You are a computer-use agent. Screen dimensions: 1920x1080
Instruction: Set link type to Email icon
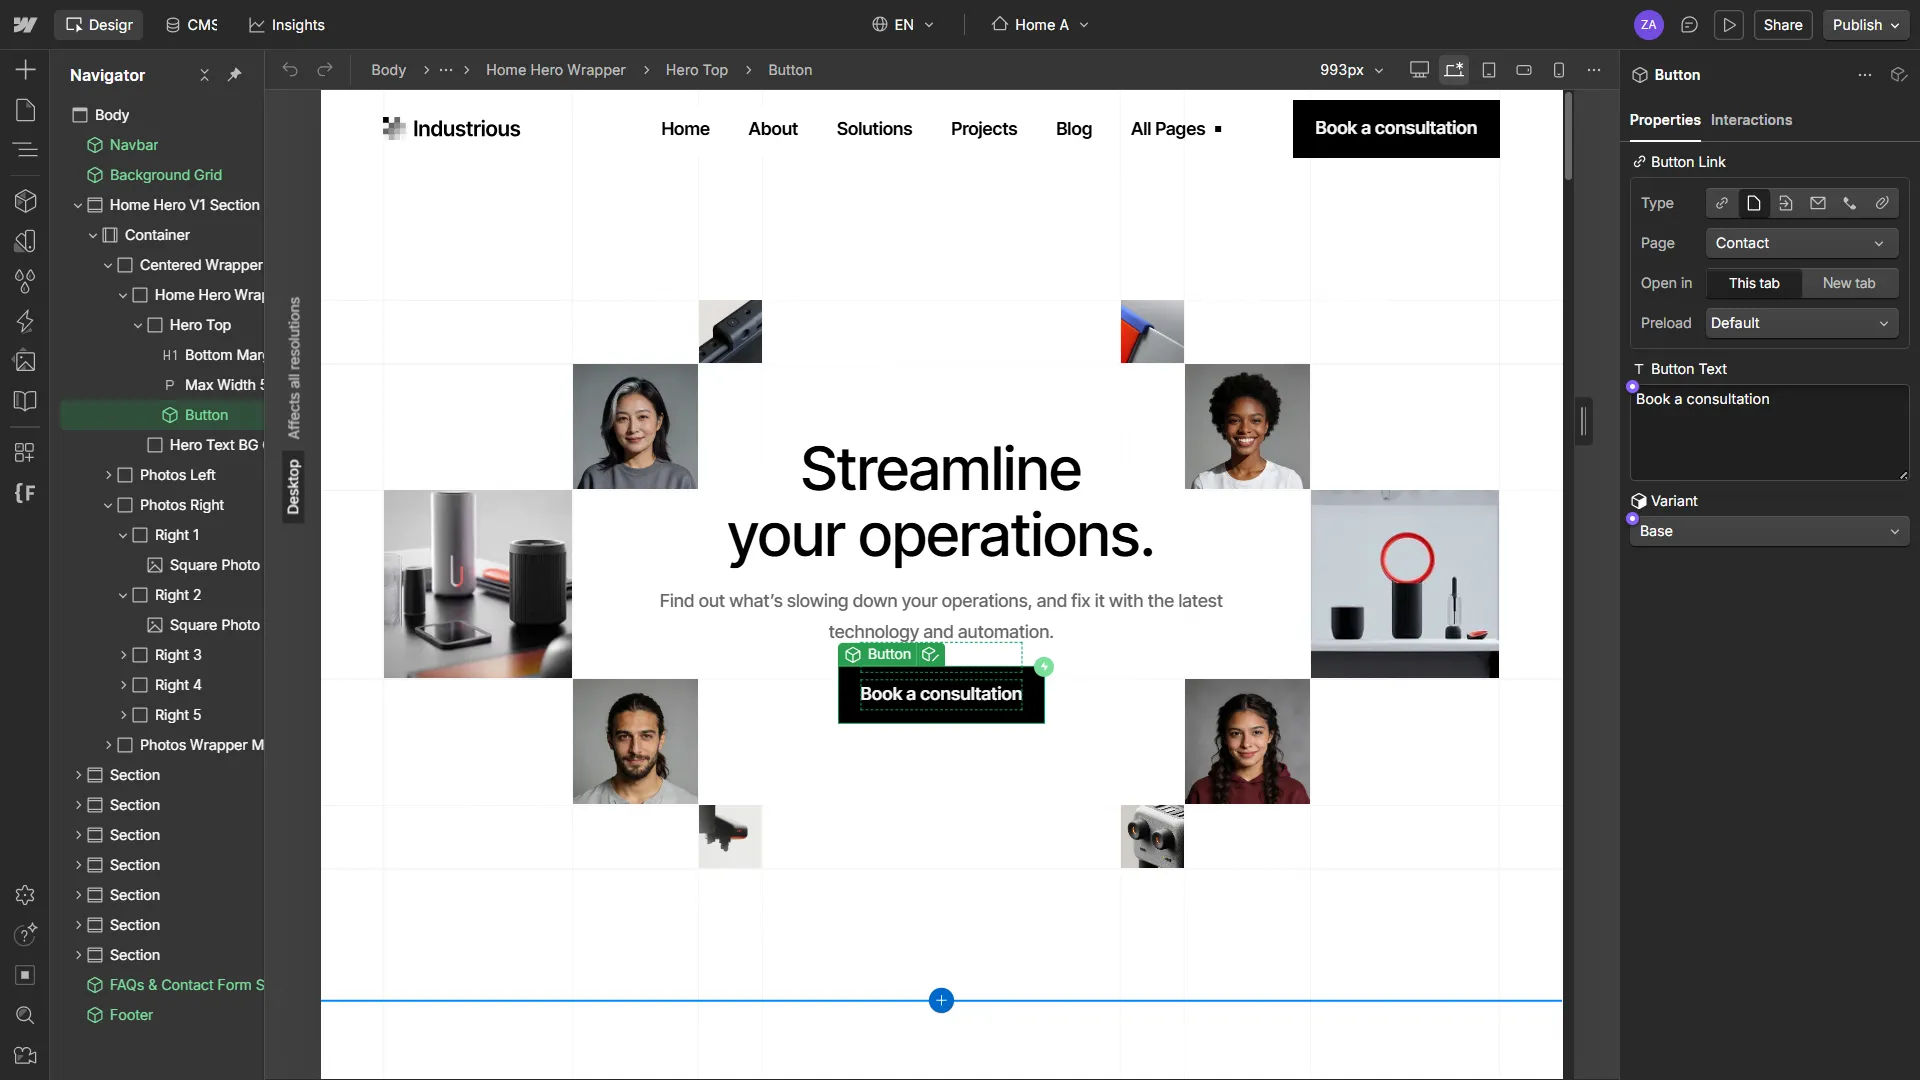click(1818, 203)
